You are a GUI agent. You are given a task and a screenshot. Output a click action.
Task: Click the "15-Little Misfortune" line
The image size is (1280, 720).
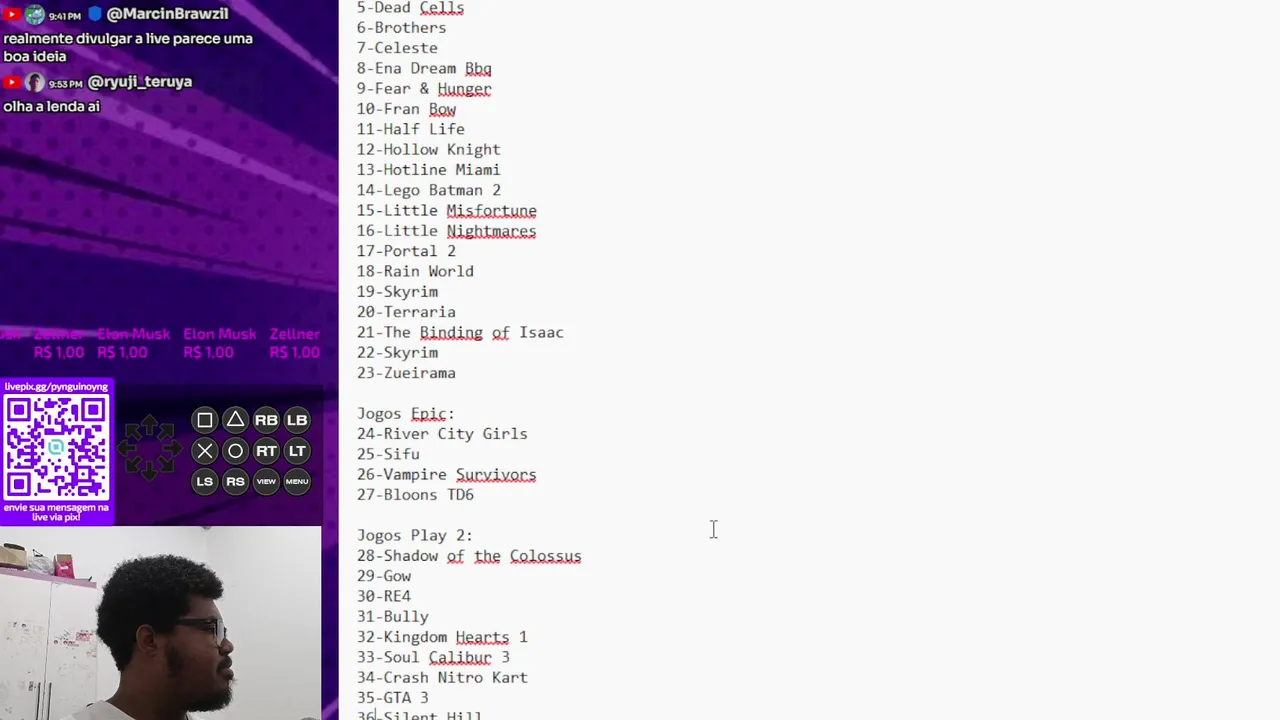(446, 211)
